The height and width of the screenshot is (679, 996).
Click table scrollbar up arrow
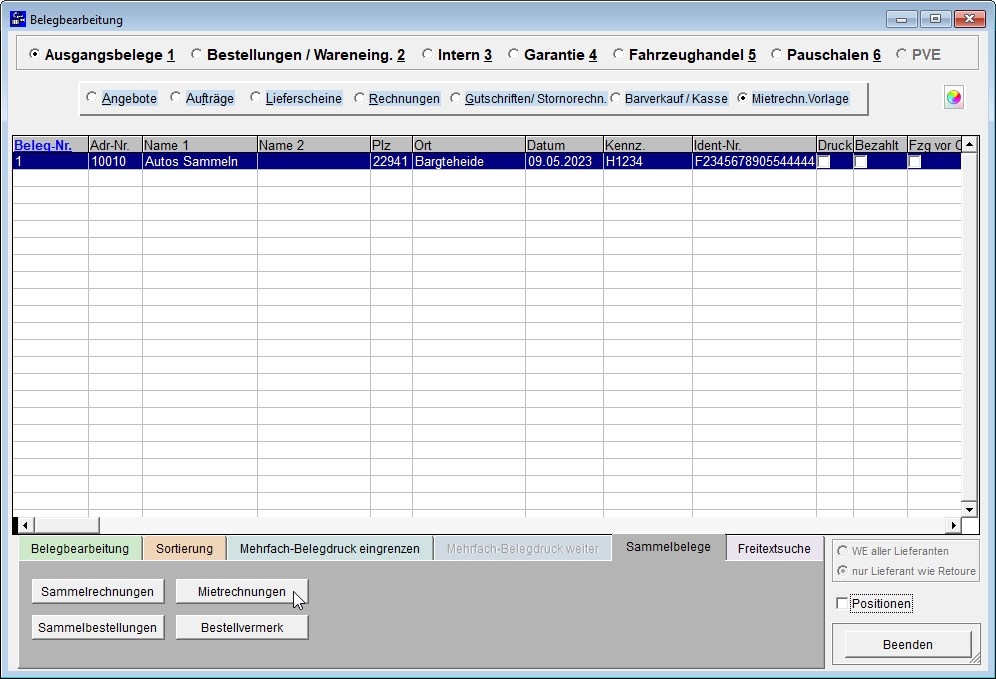pos(969,145)
